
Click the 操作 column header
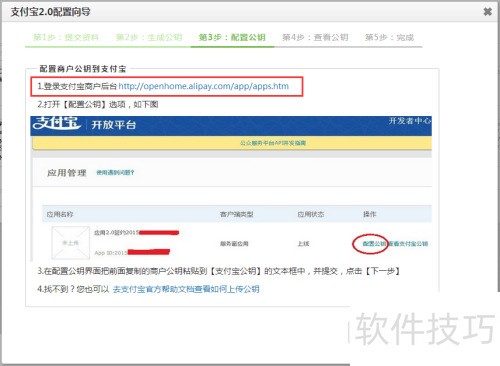370,214
